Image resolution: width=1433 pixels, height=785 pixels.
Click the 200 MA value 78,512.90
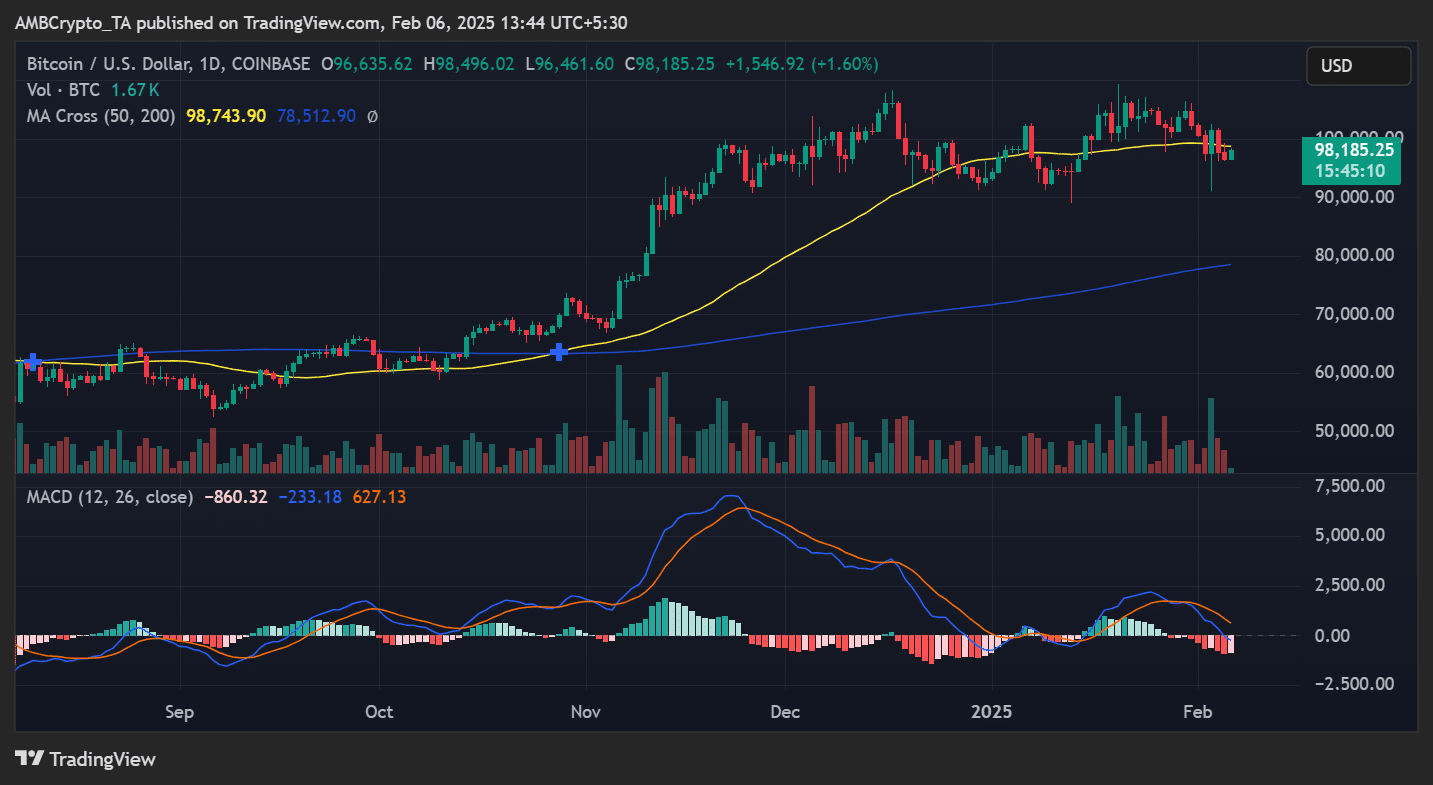pyautogui.click(x=316, y=116)
